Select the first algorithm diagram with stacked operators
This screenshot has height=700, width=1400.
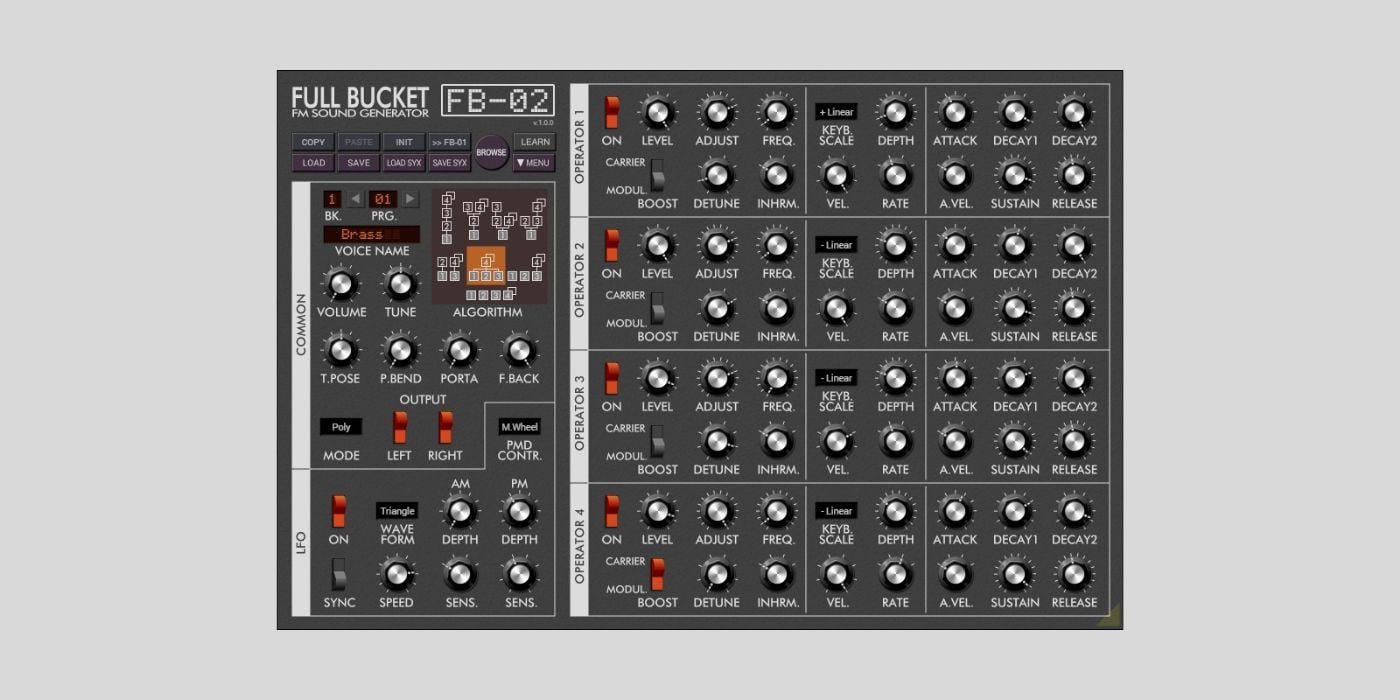(447, 218)
